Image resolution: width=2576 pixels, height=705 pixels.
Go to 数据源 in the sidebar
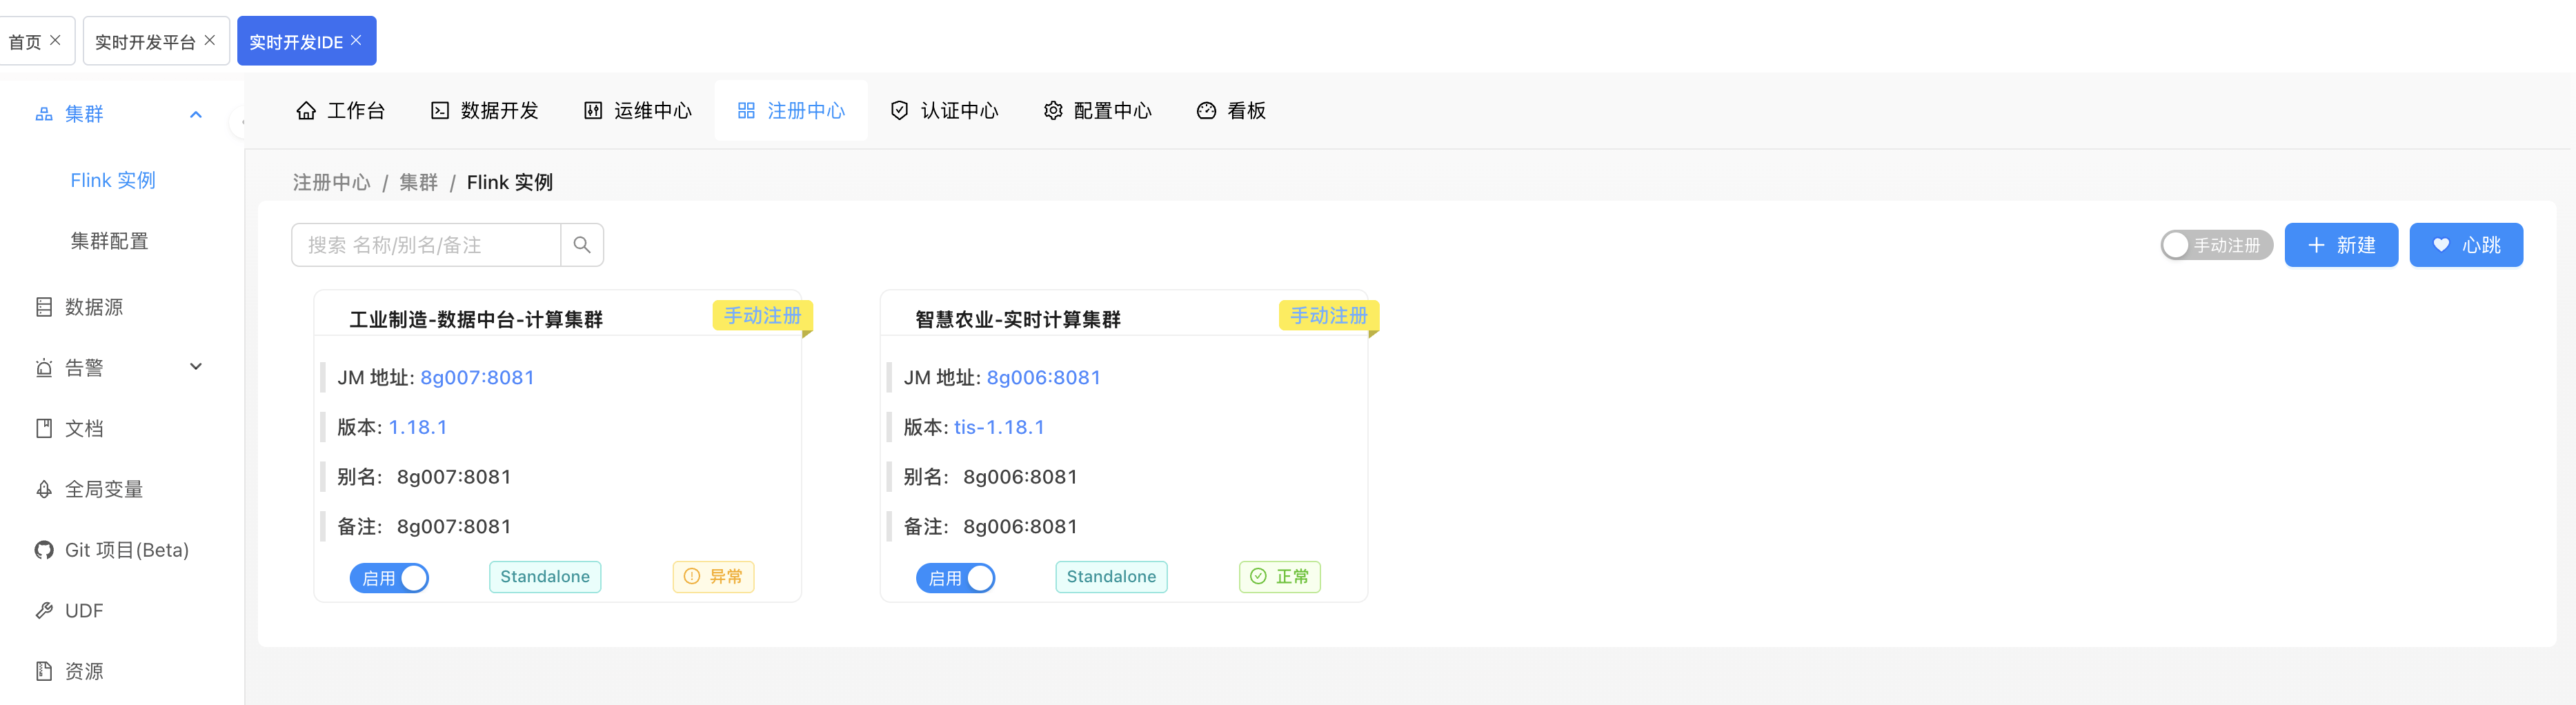(94, 307)
